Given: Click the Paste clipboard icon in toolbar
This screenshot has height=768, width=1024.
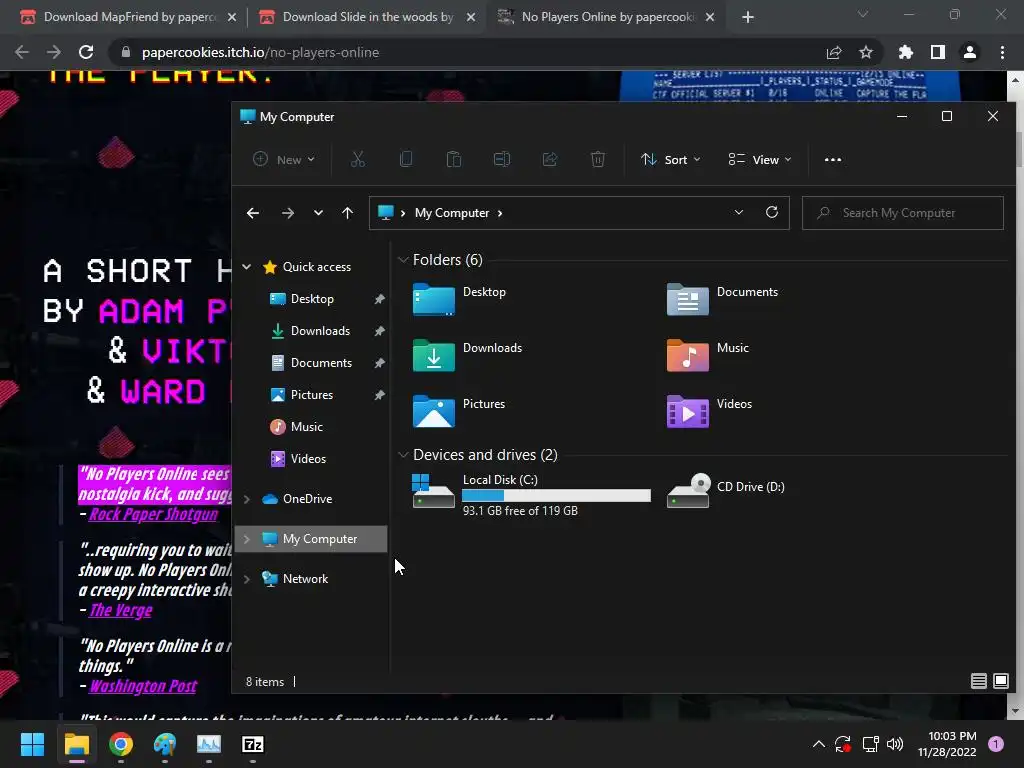Looking at the screenshot, I should point(454,159).
